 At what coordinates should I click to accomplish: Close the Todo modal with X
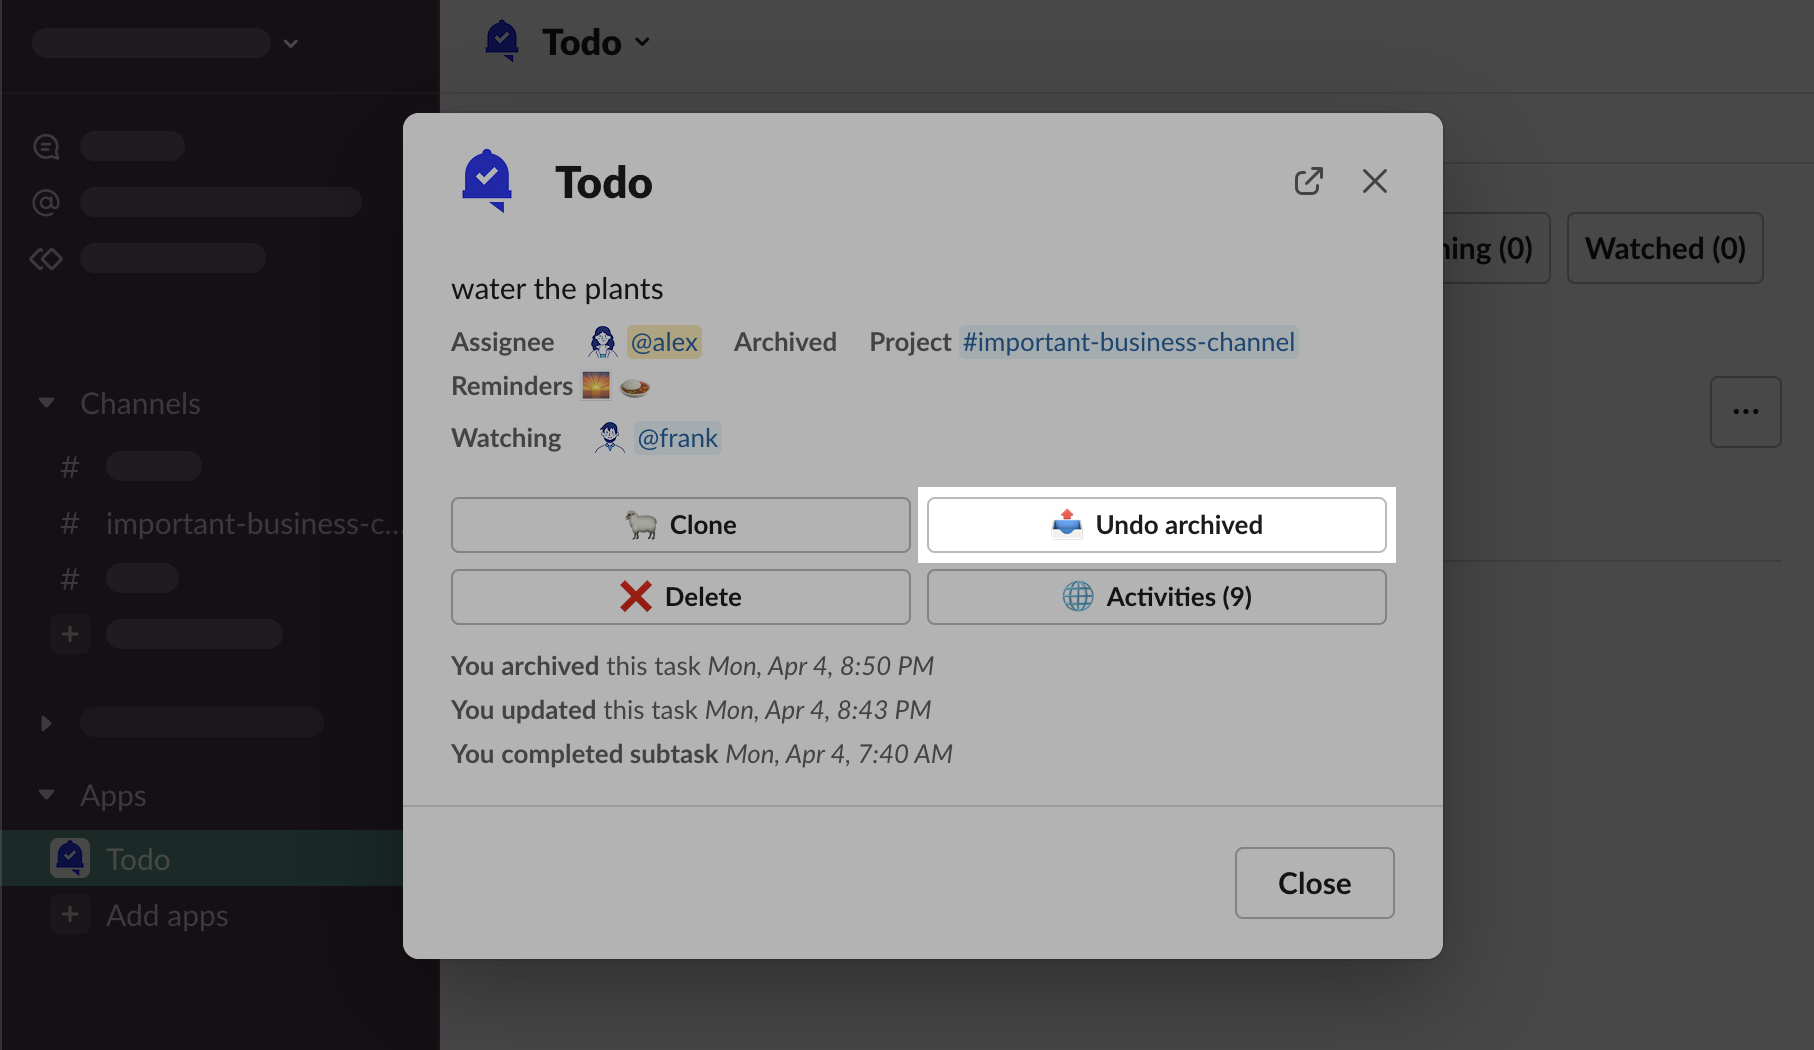1374,181
